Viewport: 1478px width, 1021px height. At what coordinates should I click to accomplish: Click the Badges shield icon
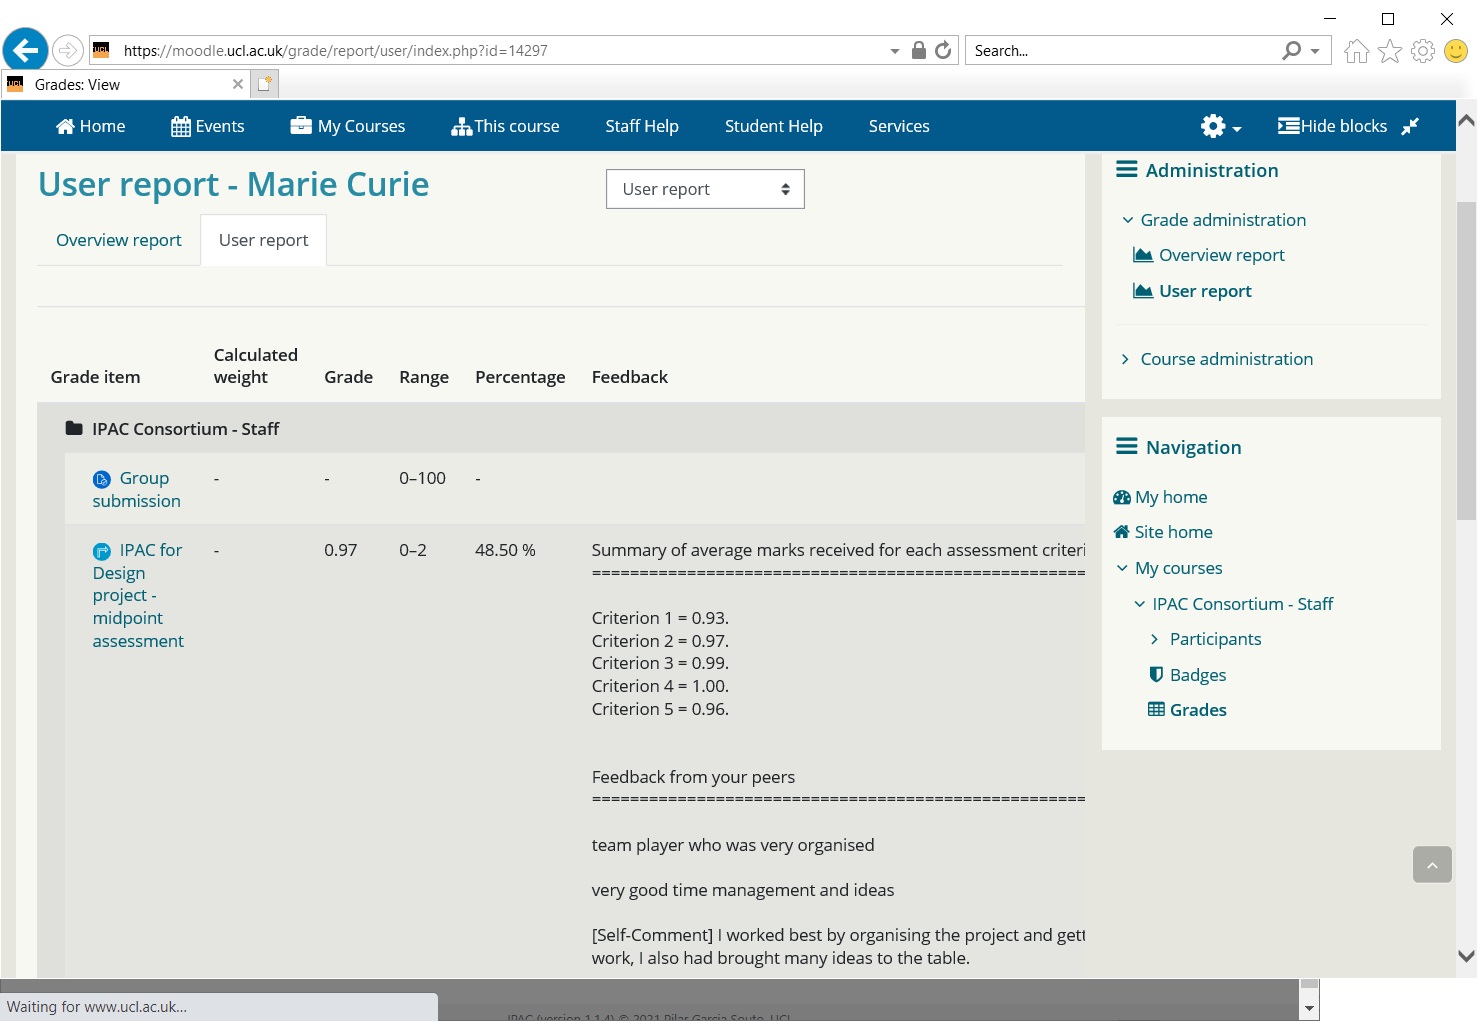click(1156, 675)
